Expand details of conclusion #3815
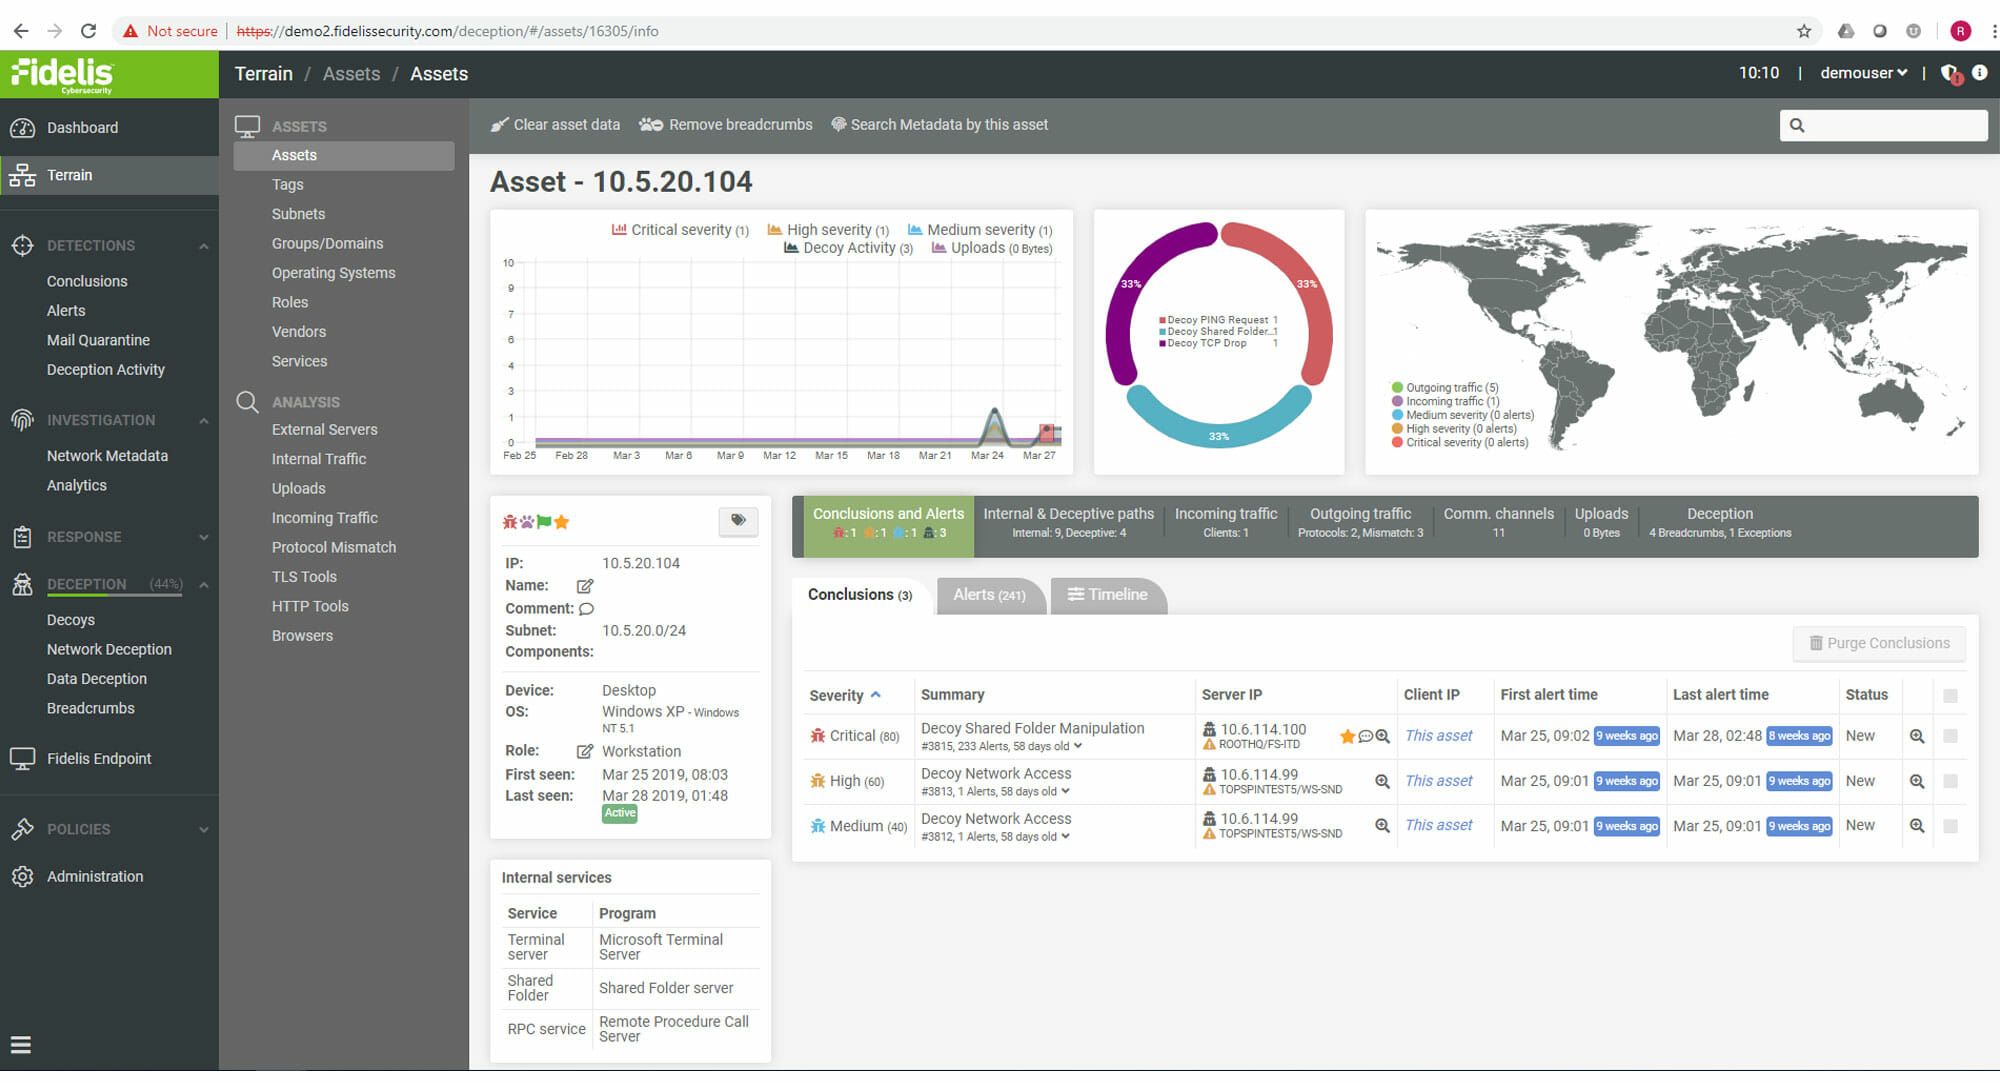The height and width of the screenshot is (1083, 2000). pos(1078,747)
